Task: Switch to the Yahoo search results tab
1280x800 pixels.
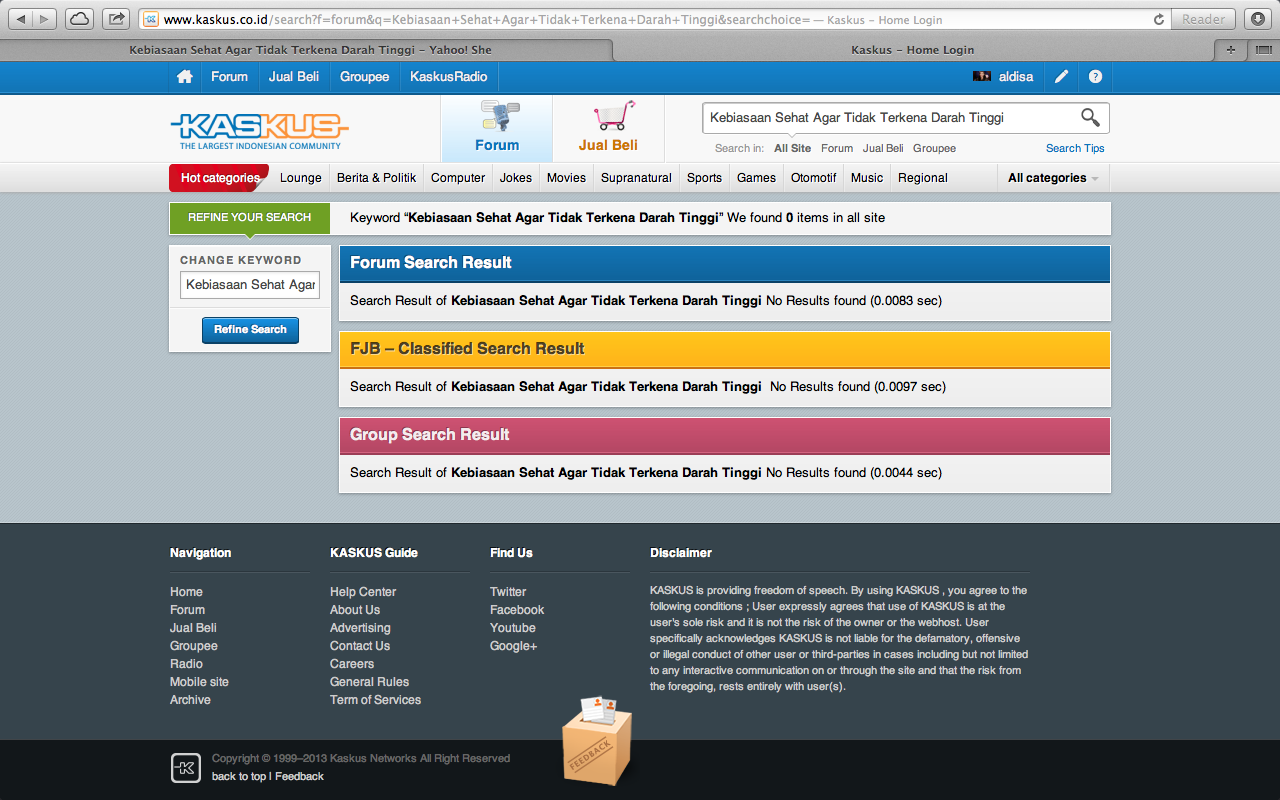Action: (x=310, y=50)
